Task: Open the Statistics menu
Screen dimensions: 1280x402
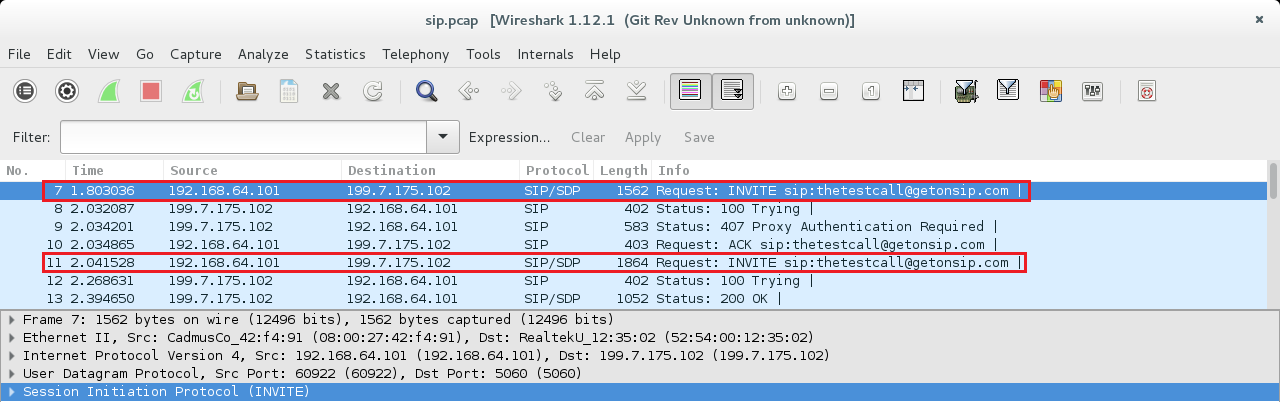Action: (335, 54)
